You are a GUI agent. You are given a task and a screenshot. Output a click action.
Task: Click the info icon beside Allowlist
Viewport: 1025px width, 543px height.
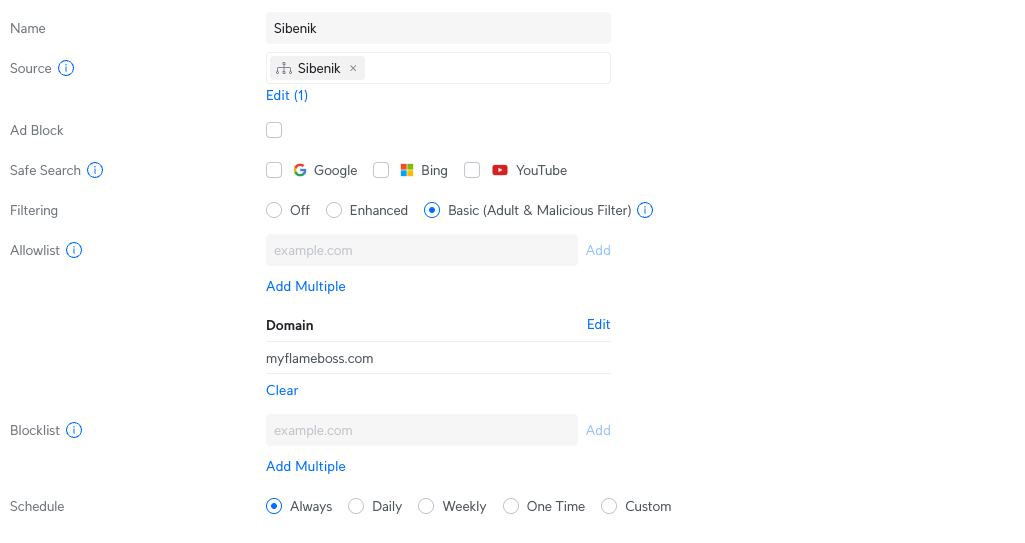(x=74, y=250)
